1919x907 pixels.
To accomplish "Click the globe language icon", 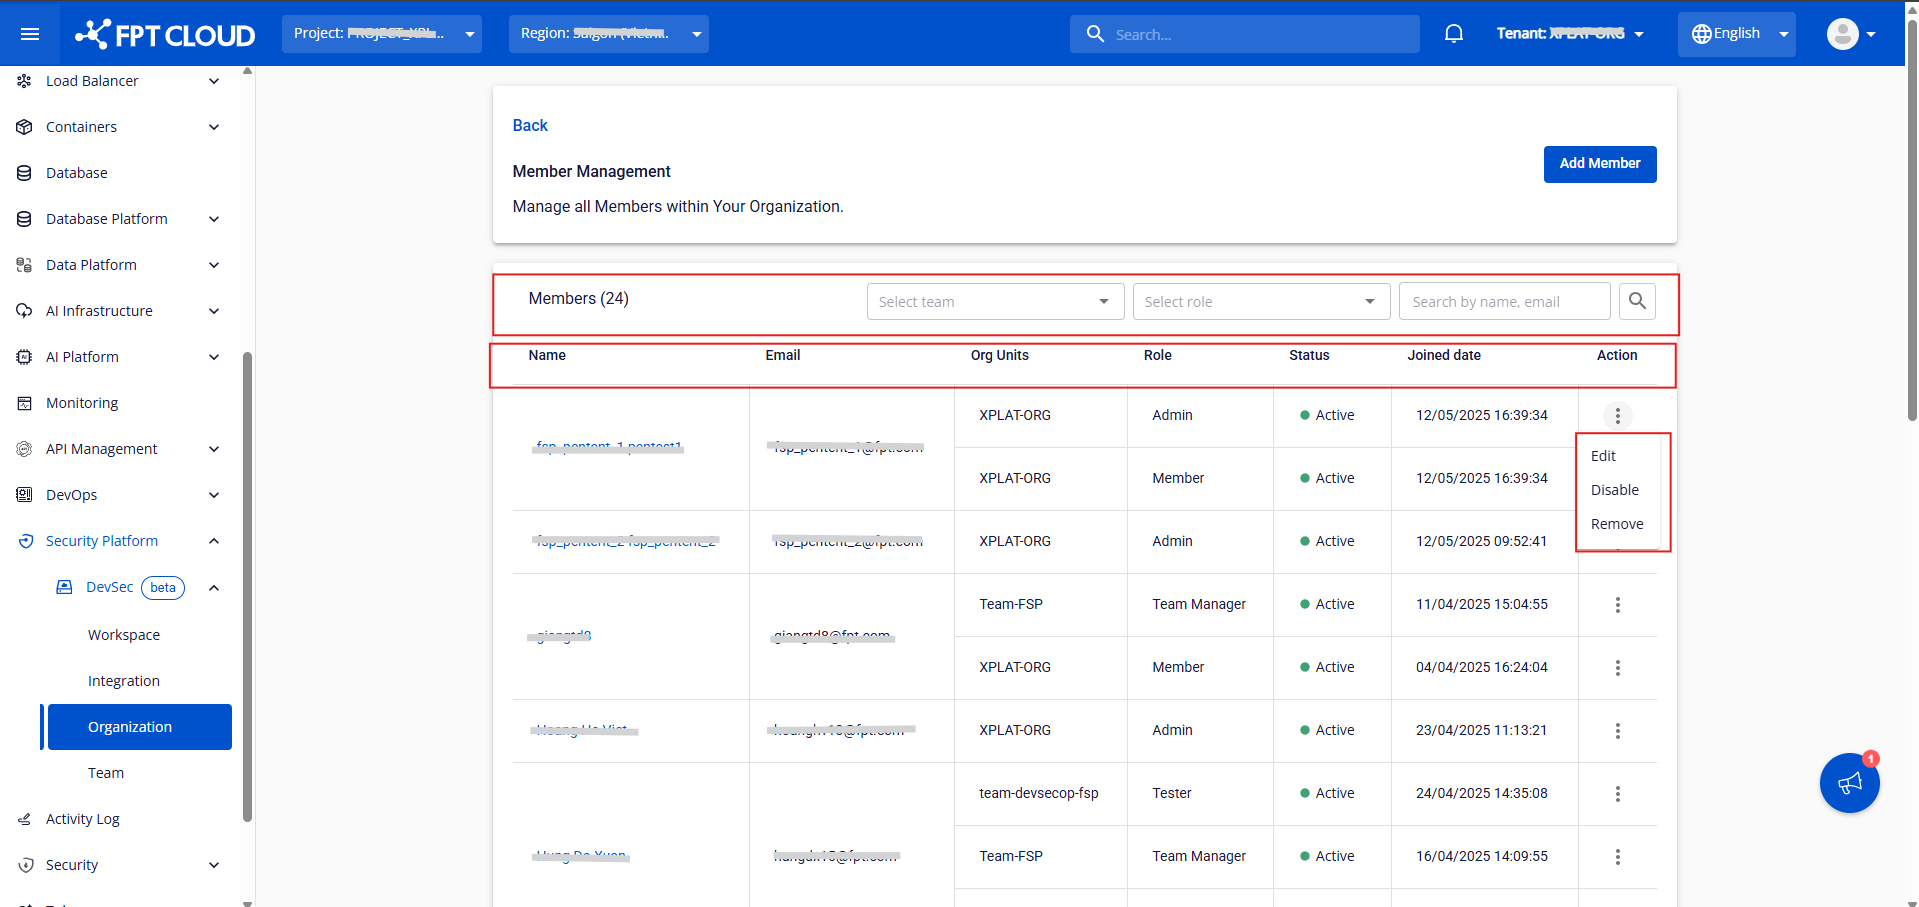I will tap(1701, 34).
